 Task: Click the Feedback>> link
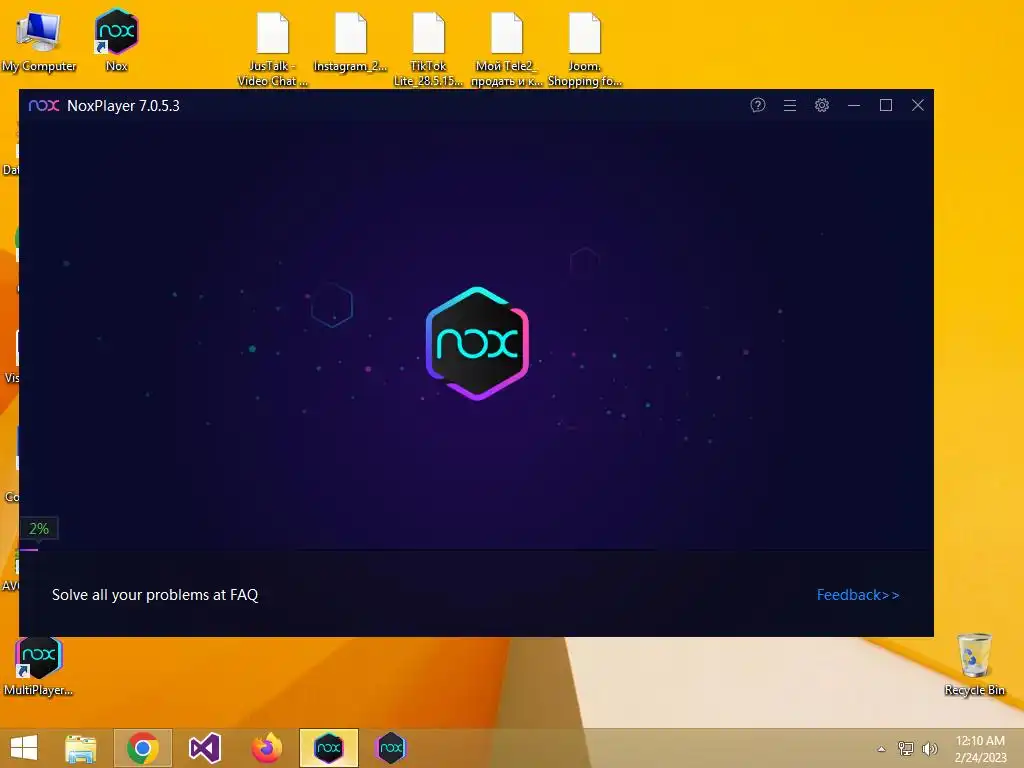coord(857,595)
